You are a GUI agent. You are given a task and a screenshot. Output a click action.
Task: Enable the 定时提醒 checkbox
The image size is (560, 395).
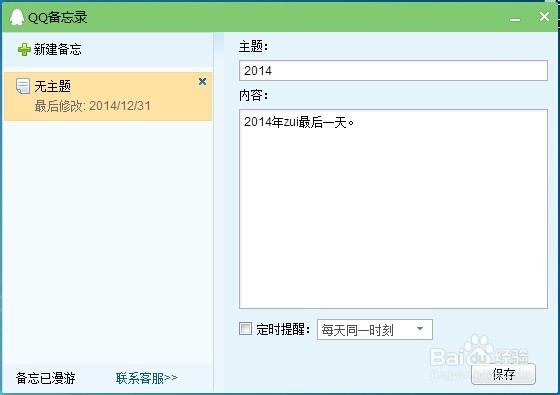(x=245, y=329)
